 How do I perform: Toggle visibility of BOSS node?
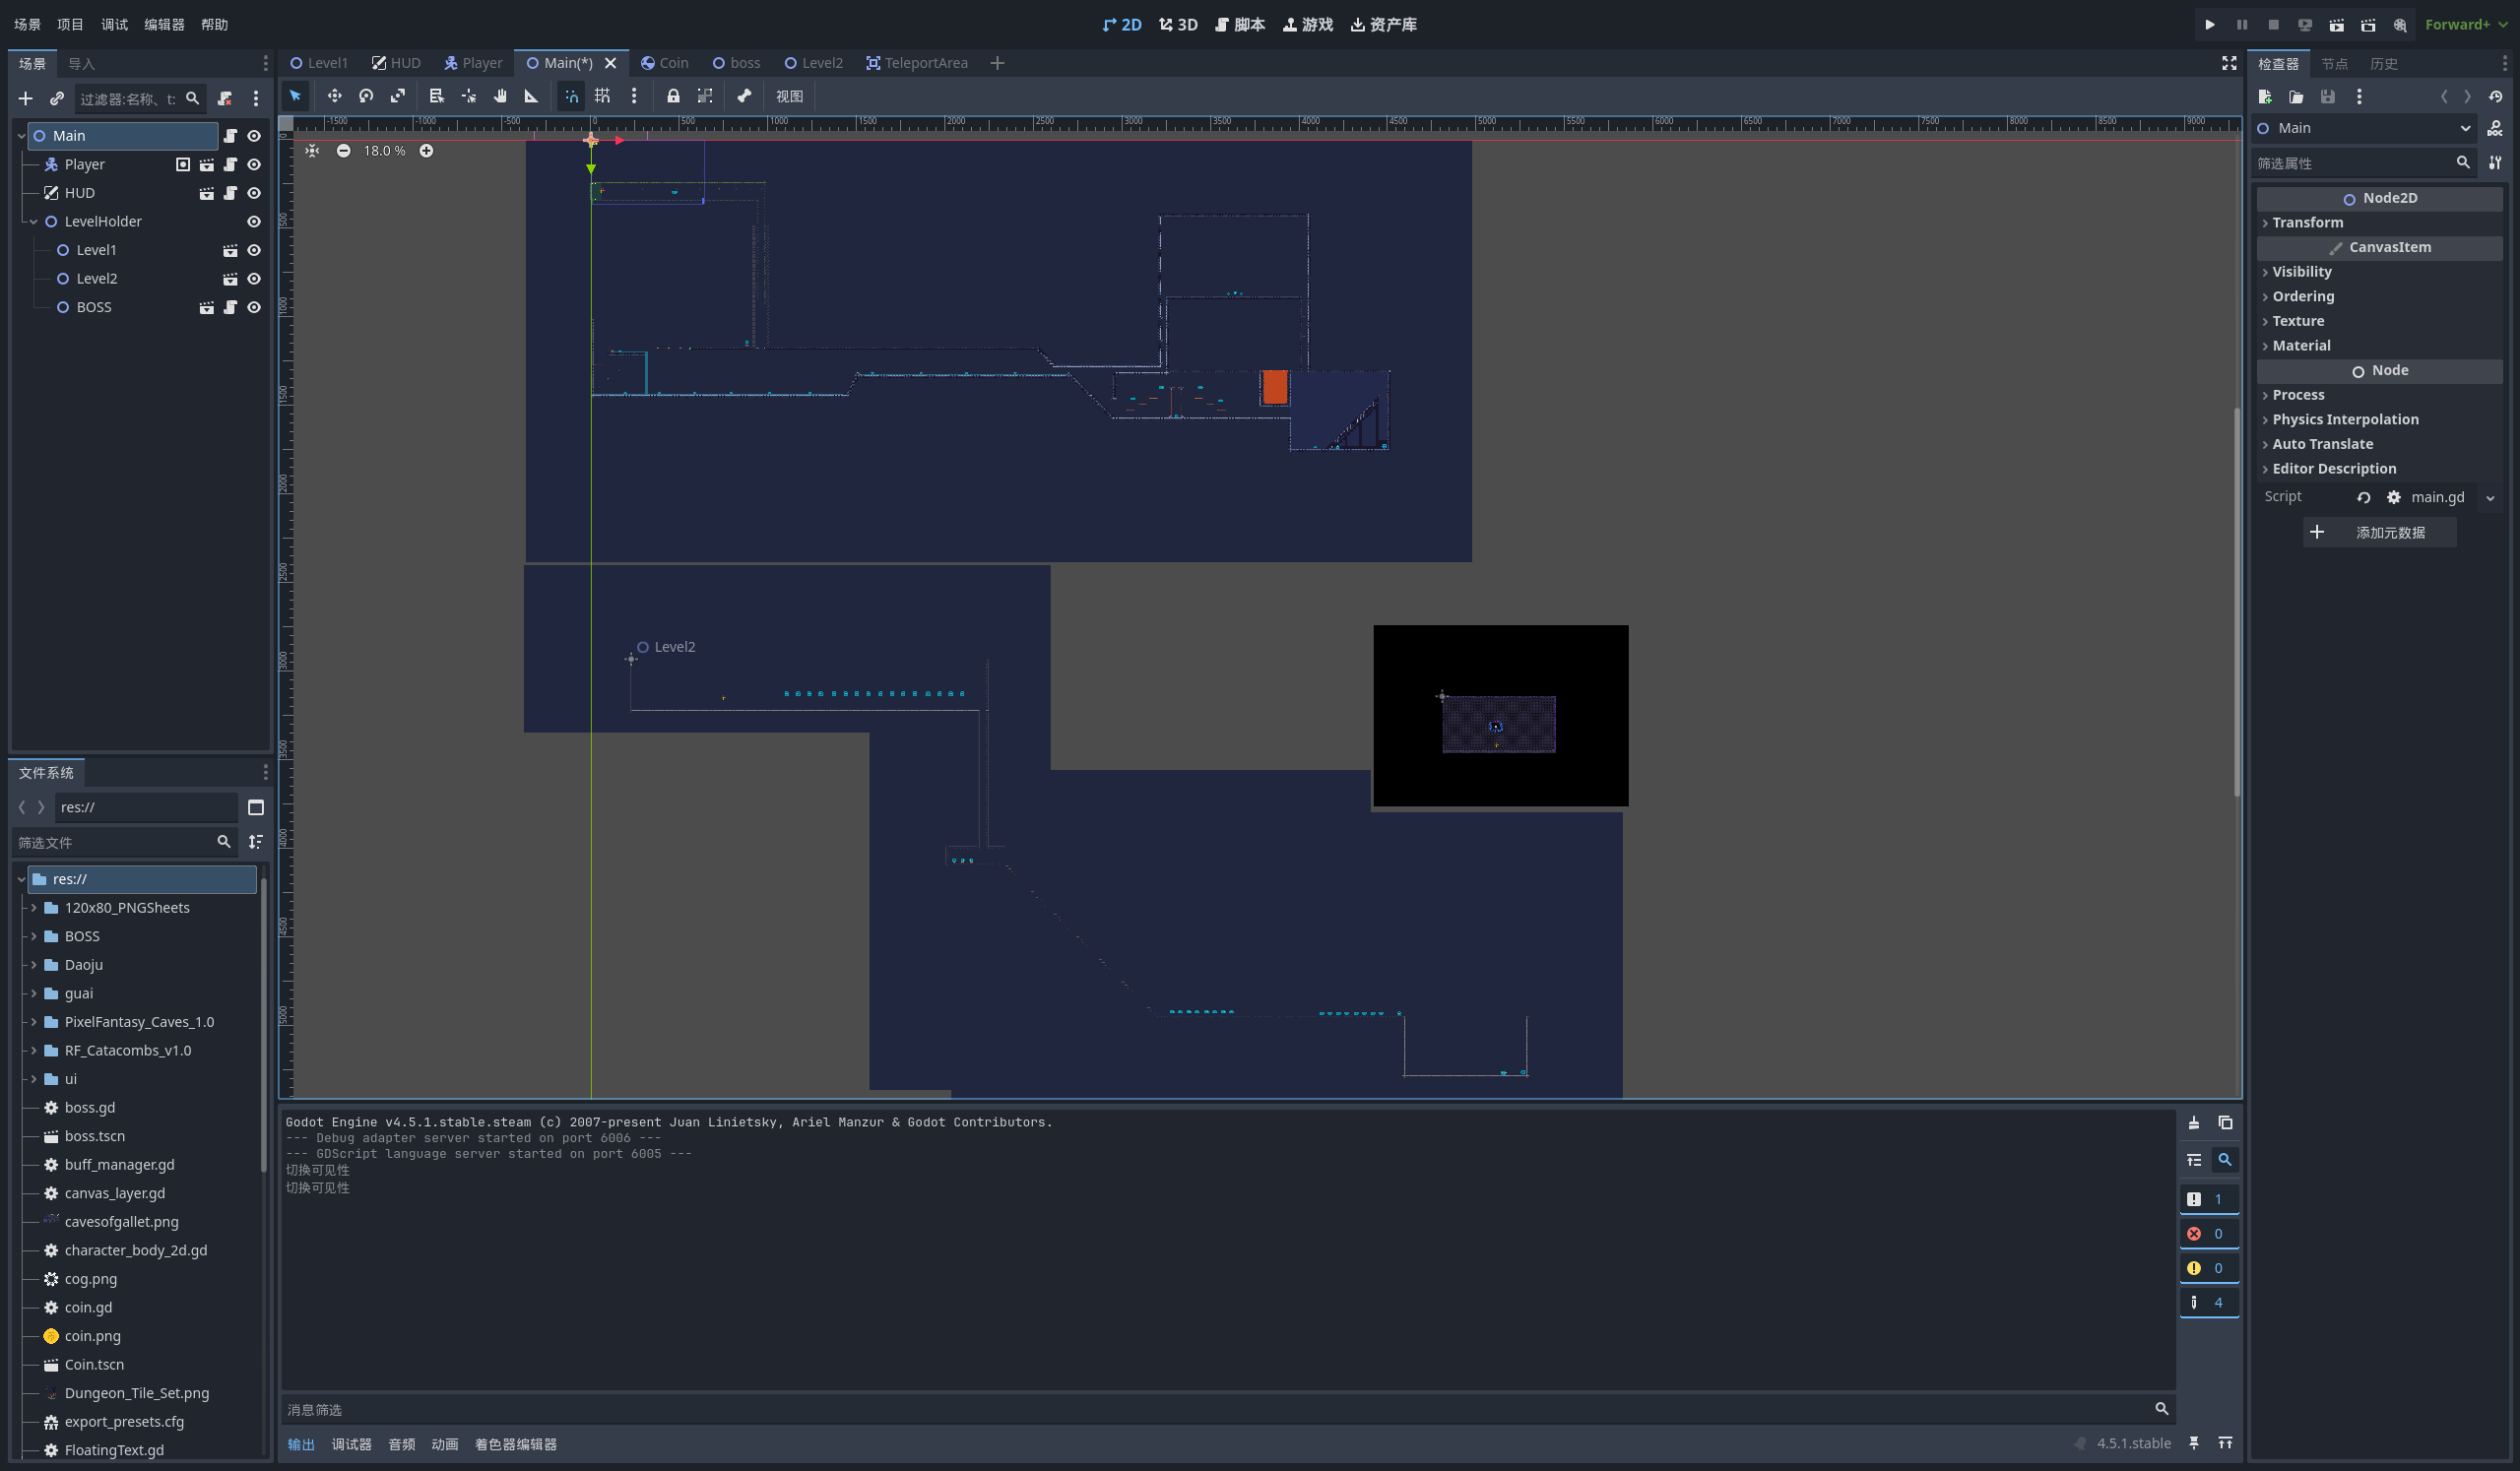tap(254, 307)
